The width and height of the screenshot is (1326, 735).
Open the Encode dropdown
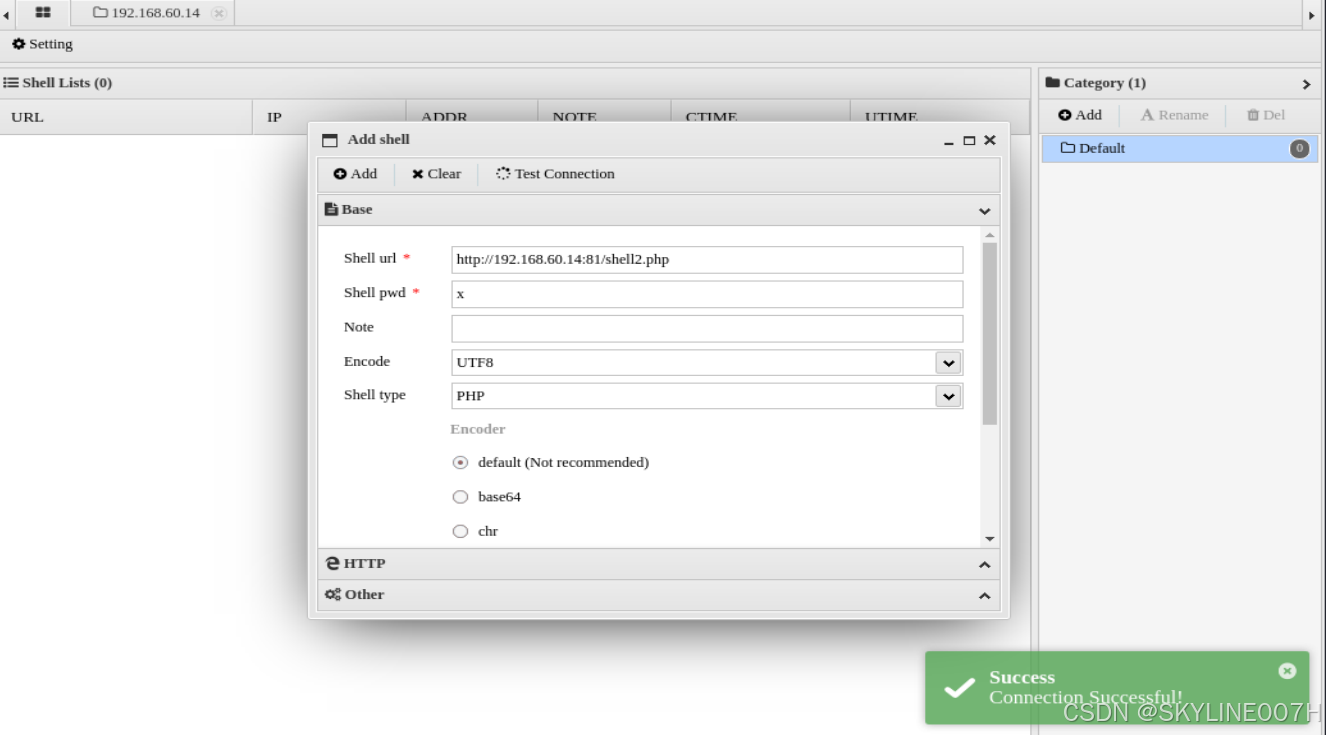946,362
